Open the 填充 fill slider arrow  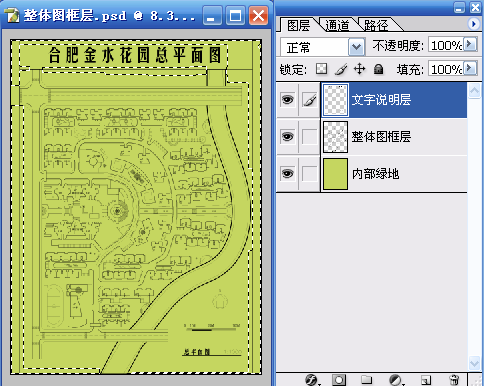[x=470, y=68]
